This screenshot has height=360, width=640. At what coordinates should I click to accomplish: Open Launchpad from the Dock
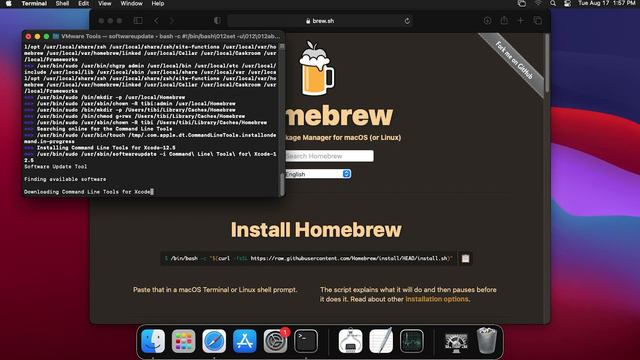click(x=183, y=341)
